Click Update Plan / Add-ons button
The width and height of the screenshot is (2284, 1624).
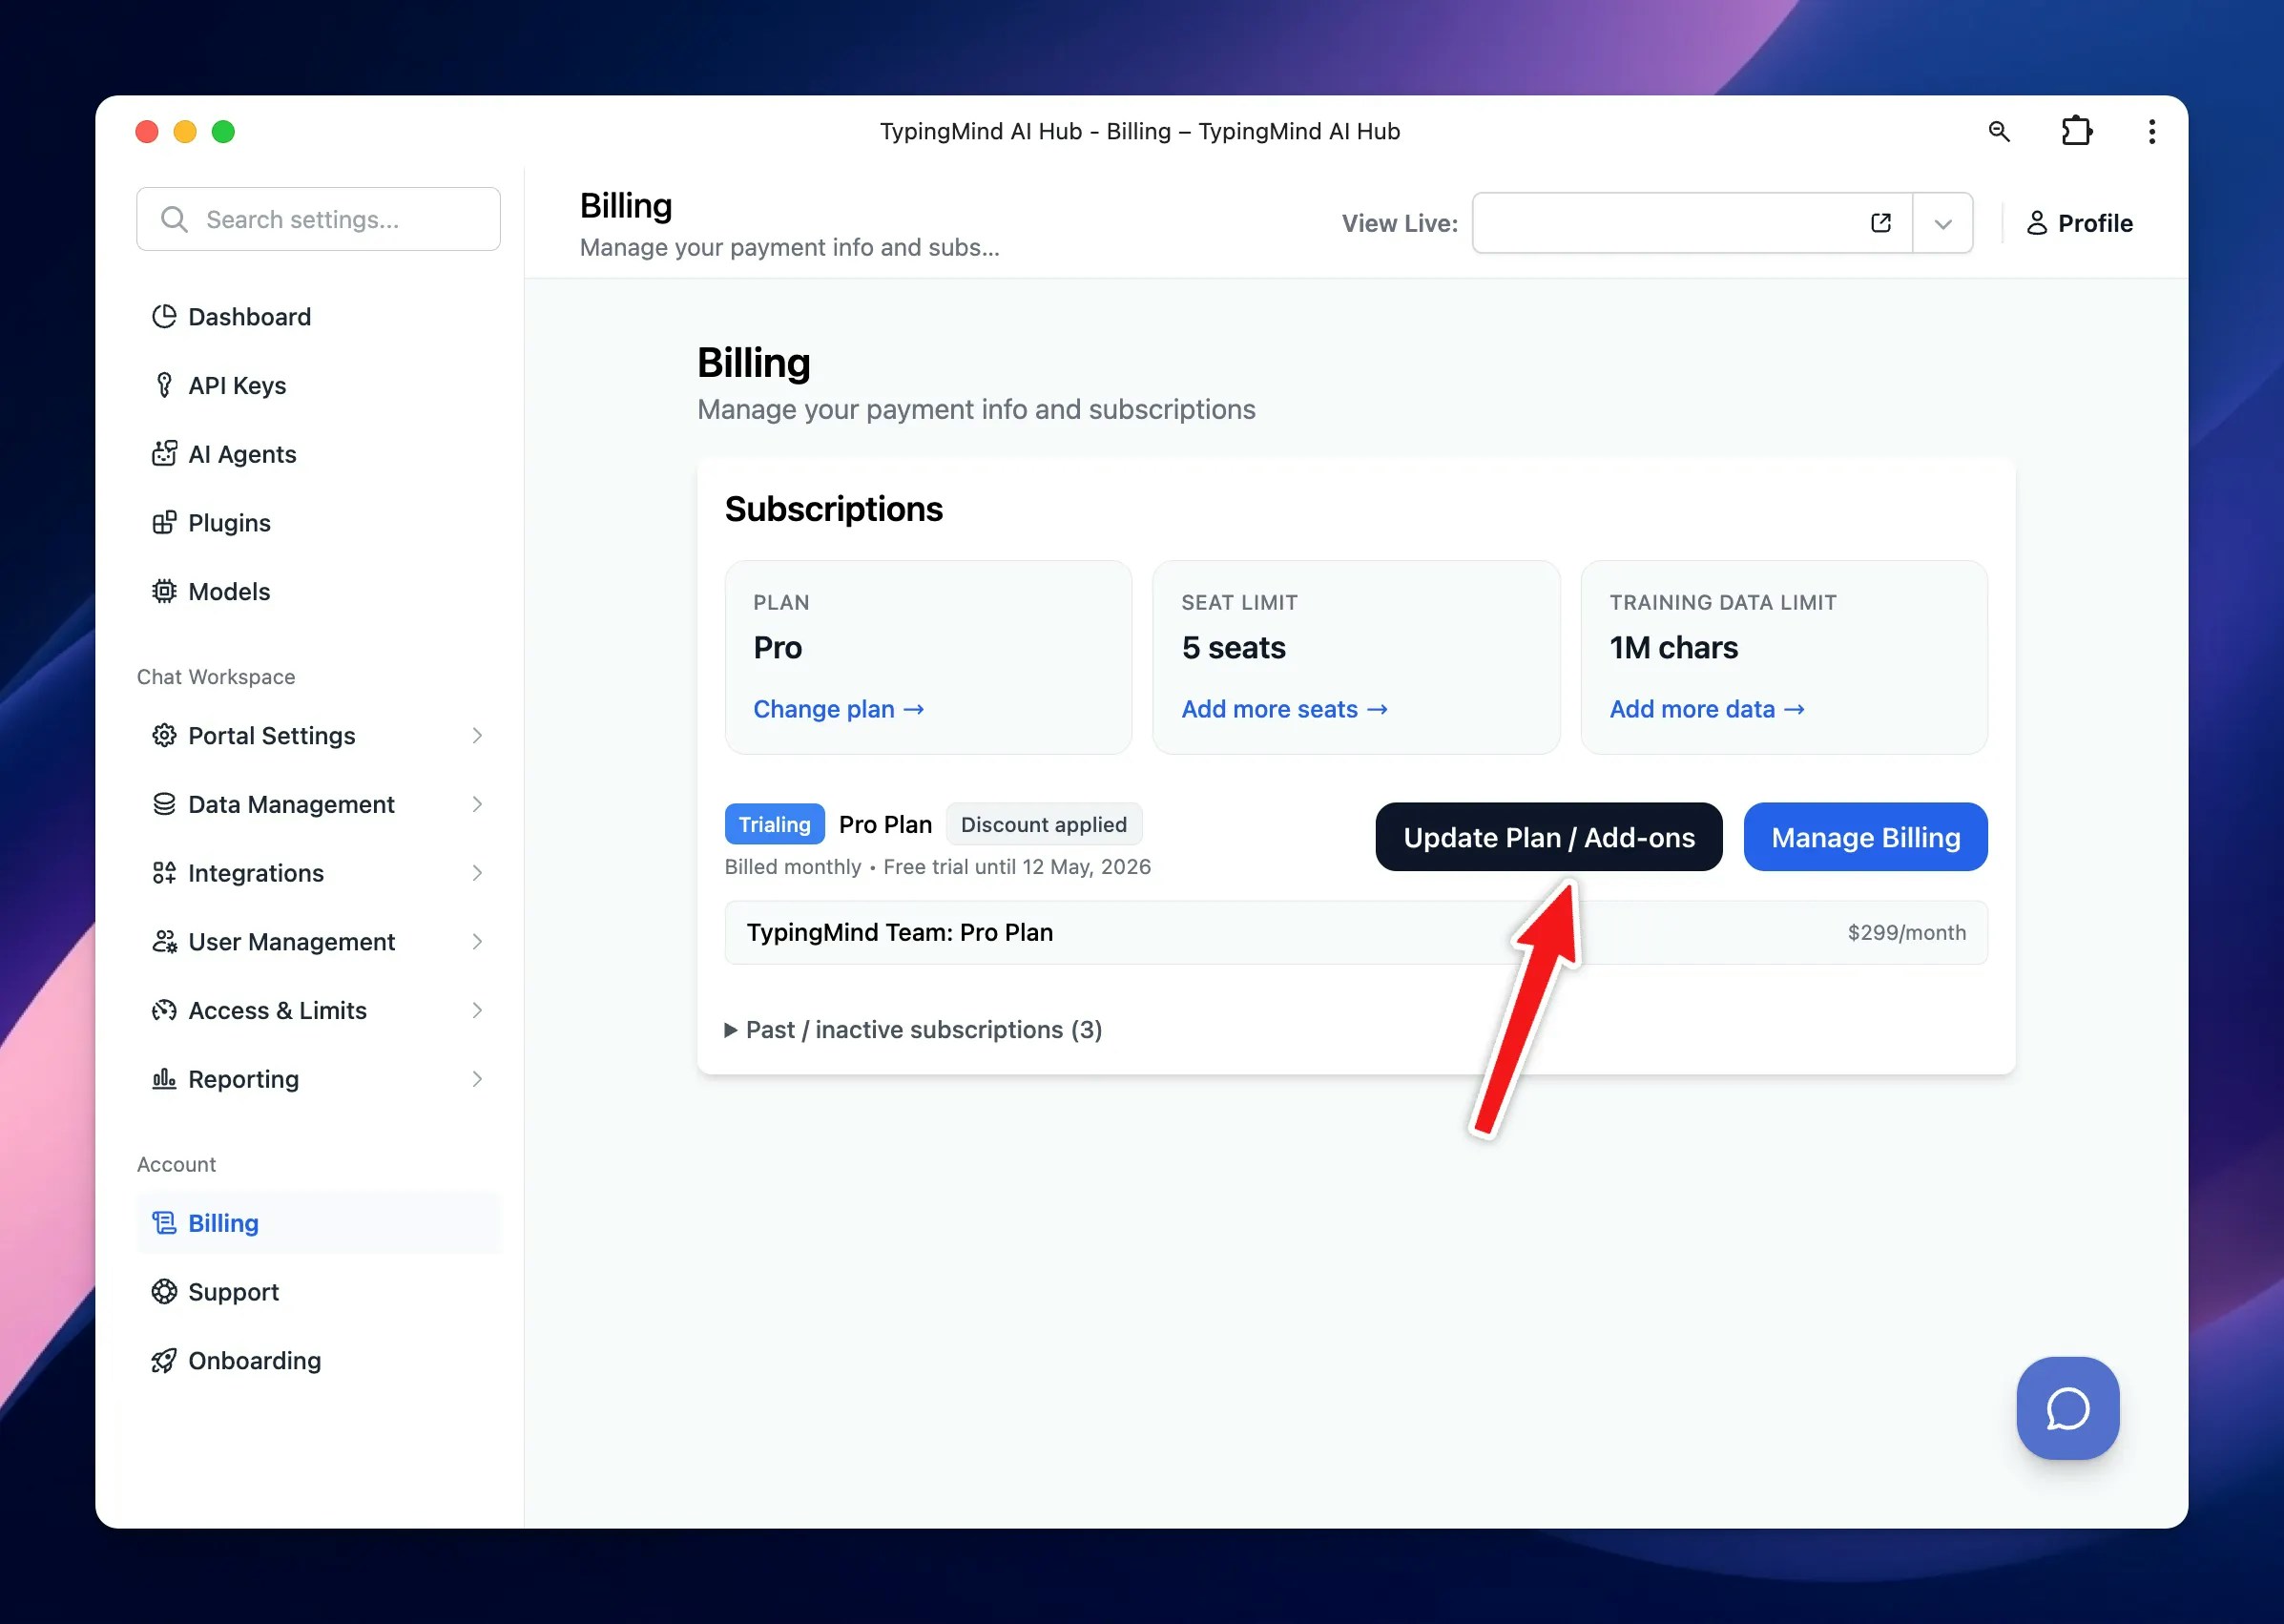[x=1548, y=837]
